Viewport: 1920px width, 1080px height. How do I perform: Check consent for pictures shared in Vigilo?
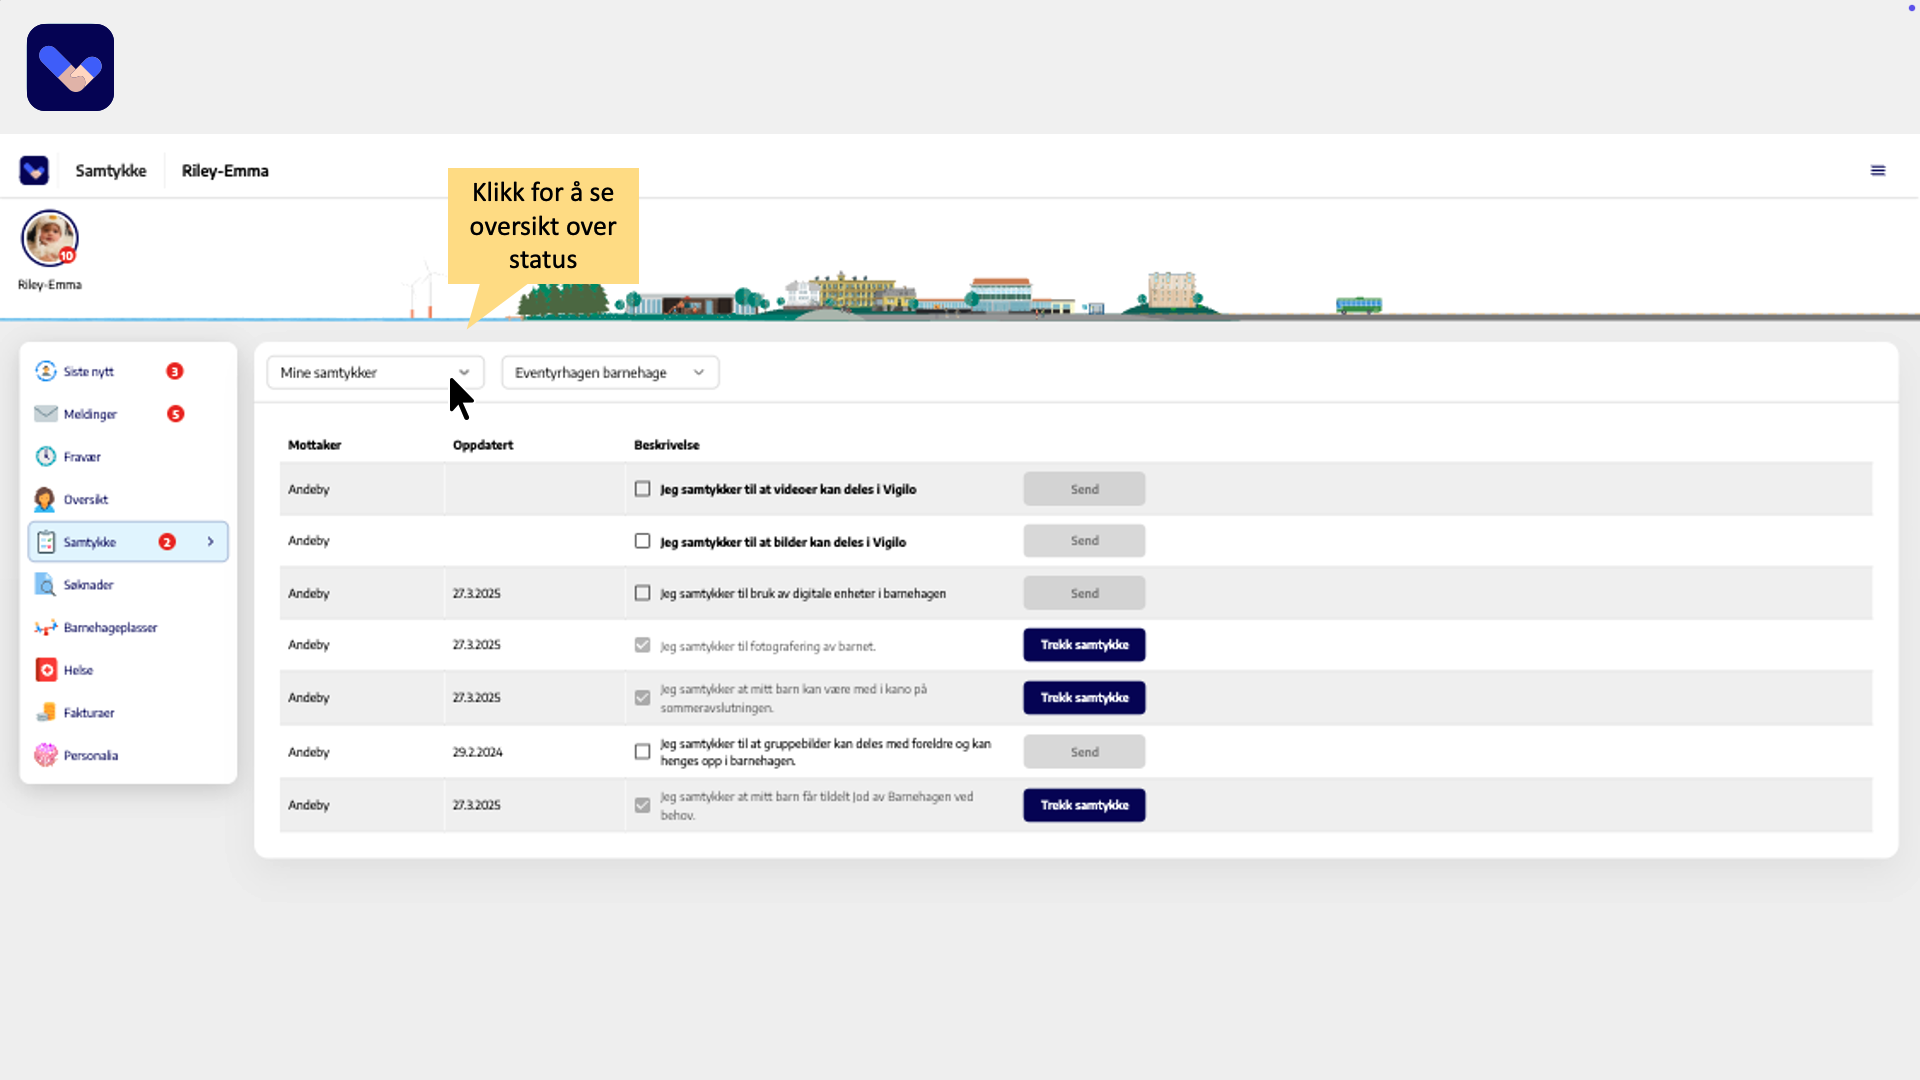(x=642, y=541)
